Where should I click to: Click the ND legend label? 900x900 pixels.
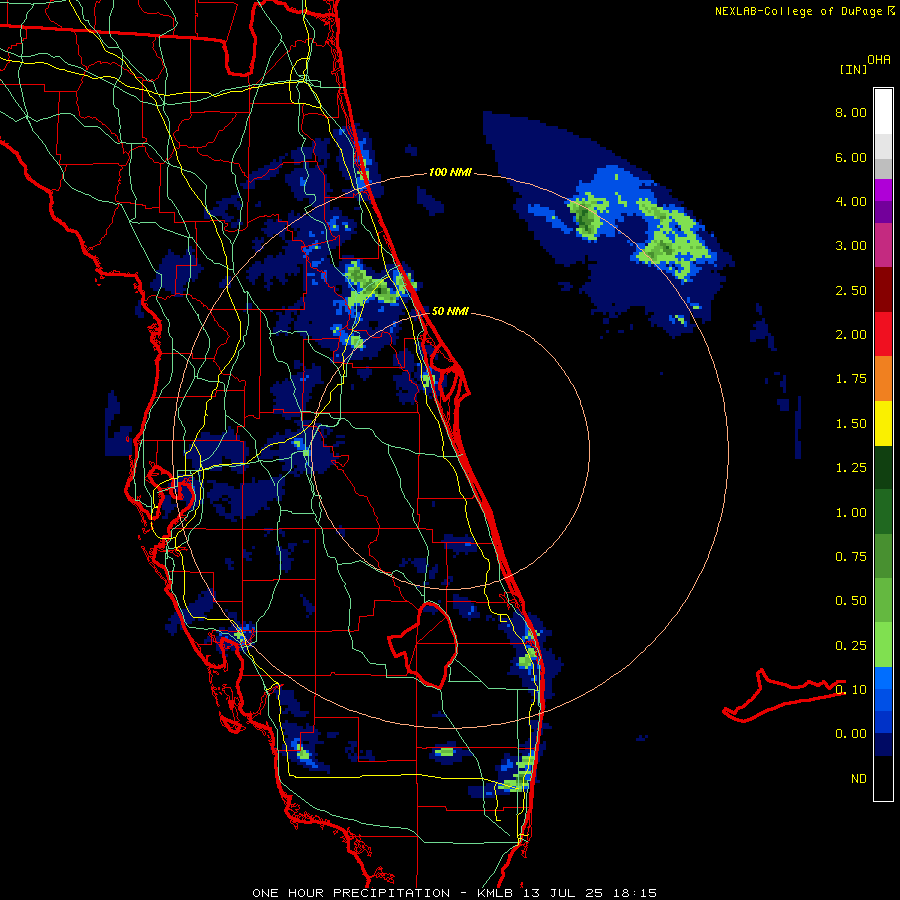coord(859,779)
